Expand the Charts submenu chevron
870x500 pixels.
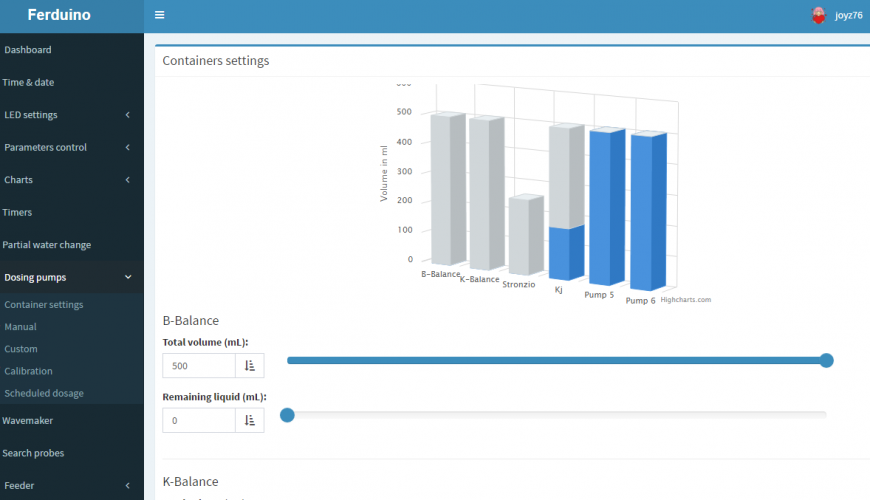point(127,180)
